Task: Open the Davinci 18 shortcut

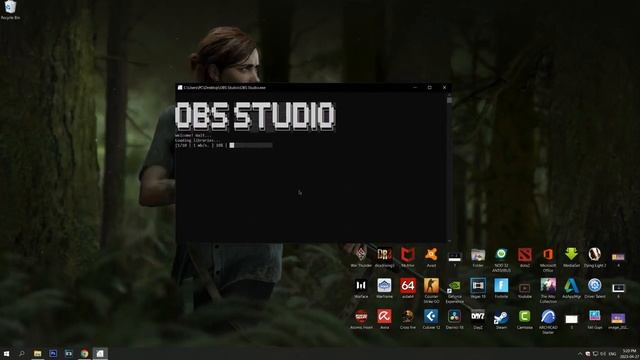Action: [454, 319]
